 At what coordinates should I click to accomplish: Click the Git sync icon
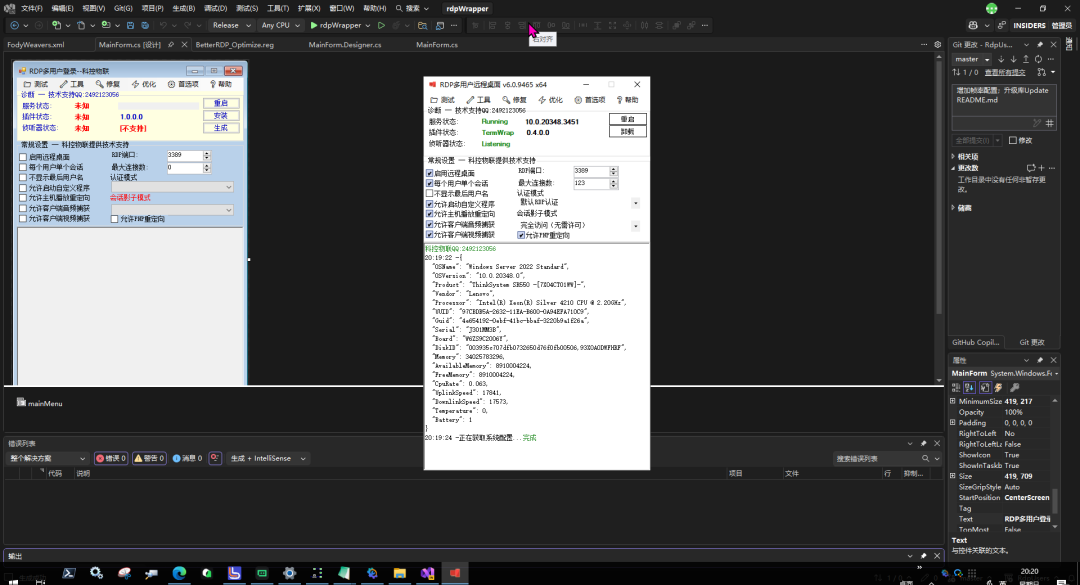1038,59
